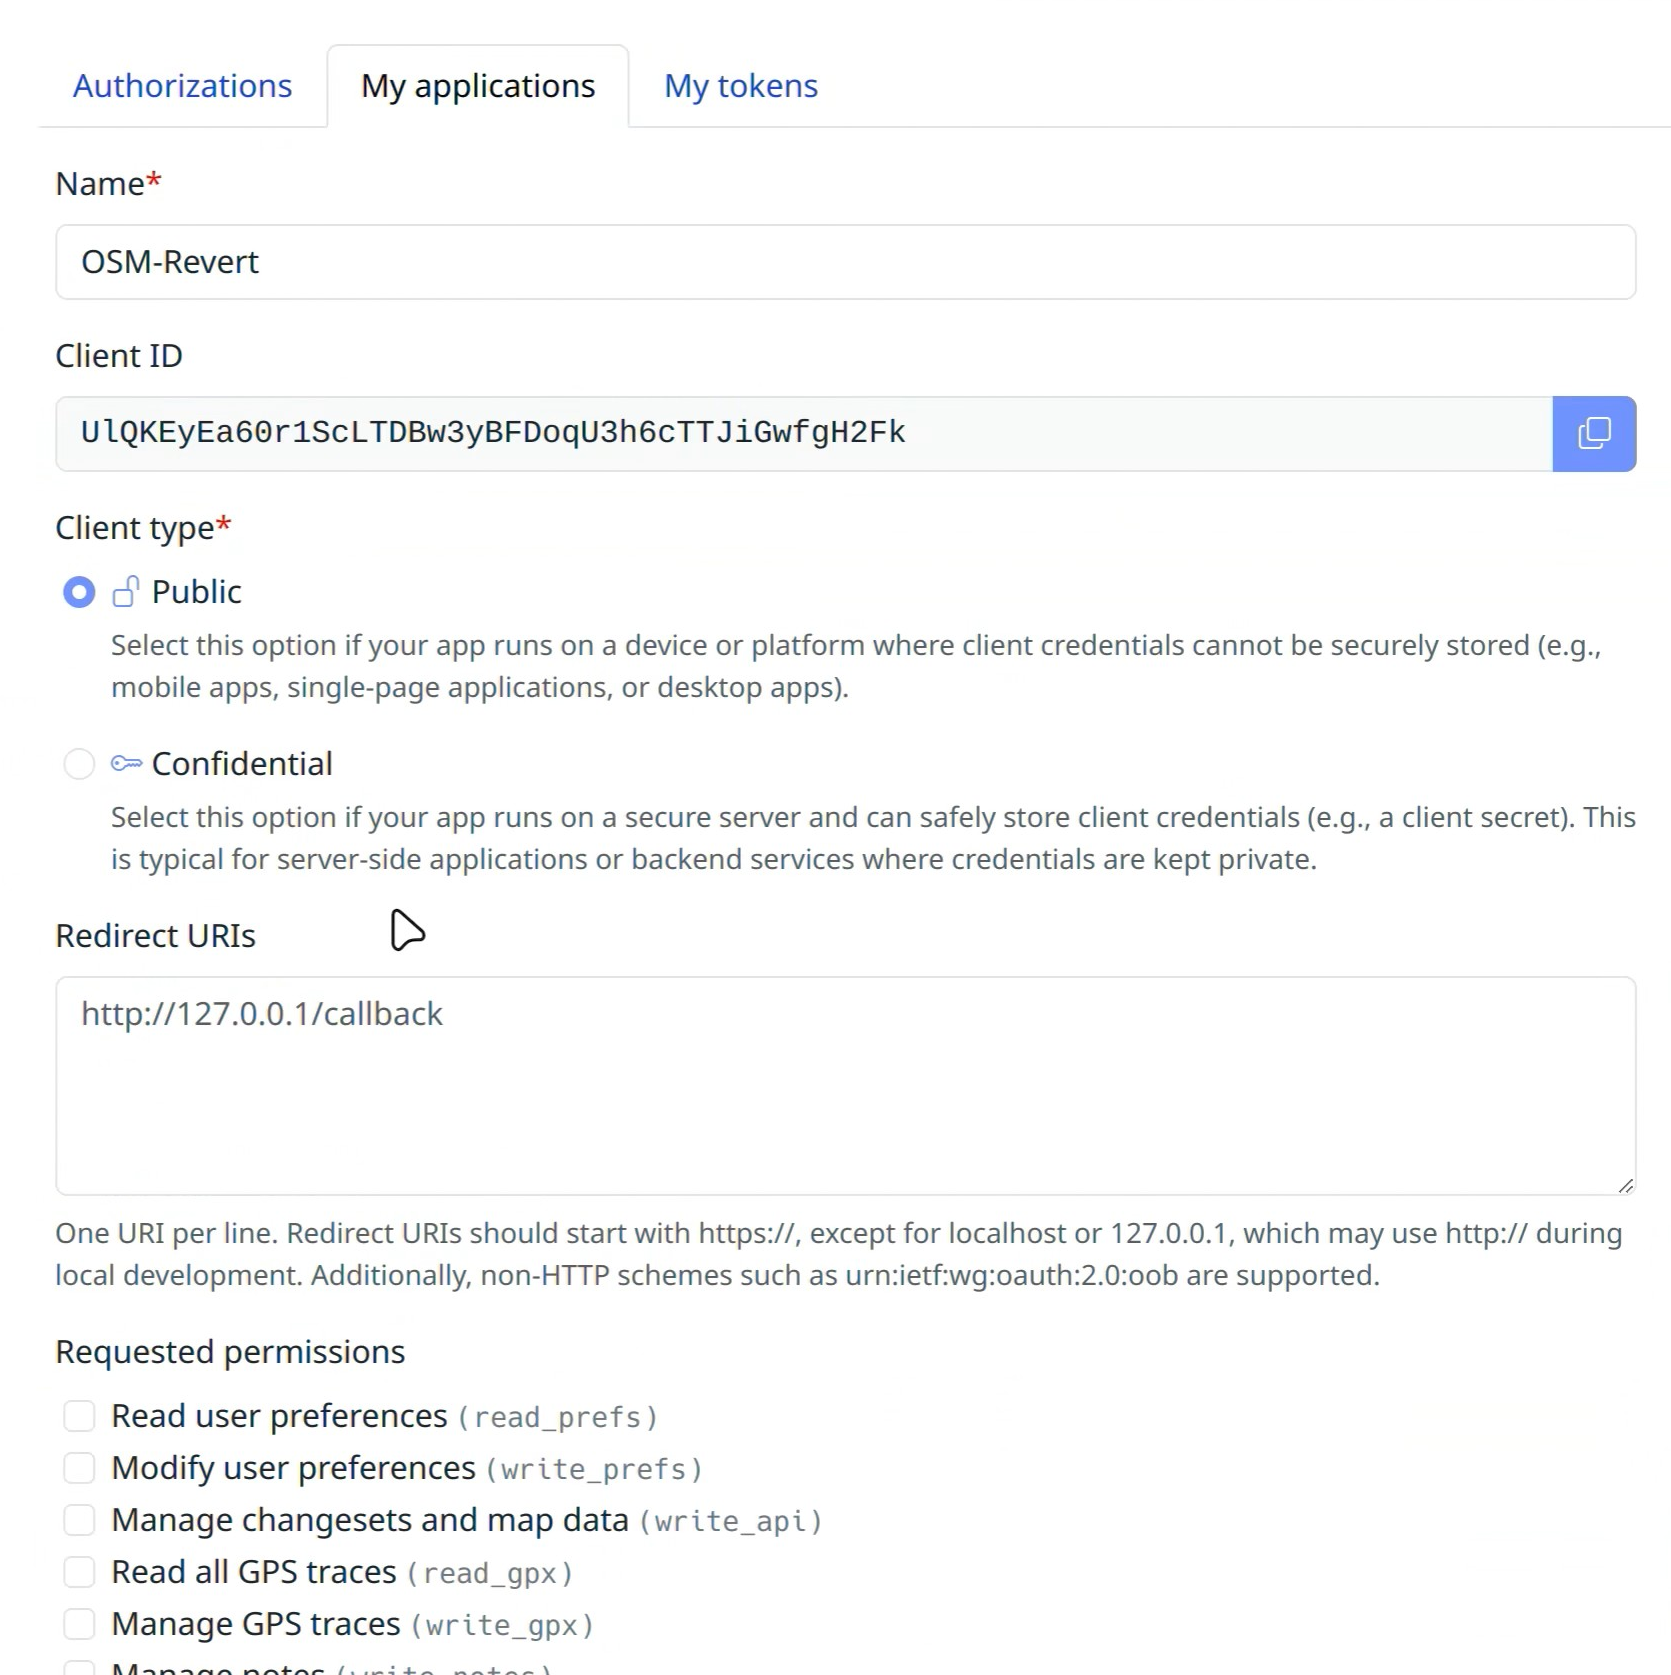Click the unlocked padlock icon beside Public
The width and height of the screenshot is (1671, 1675).
(126, 592)
